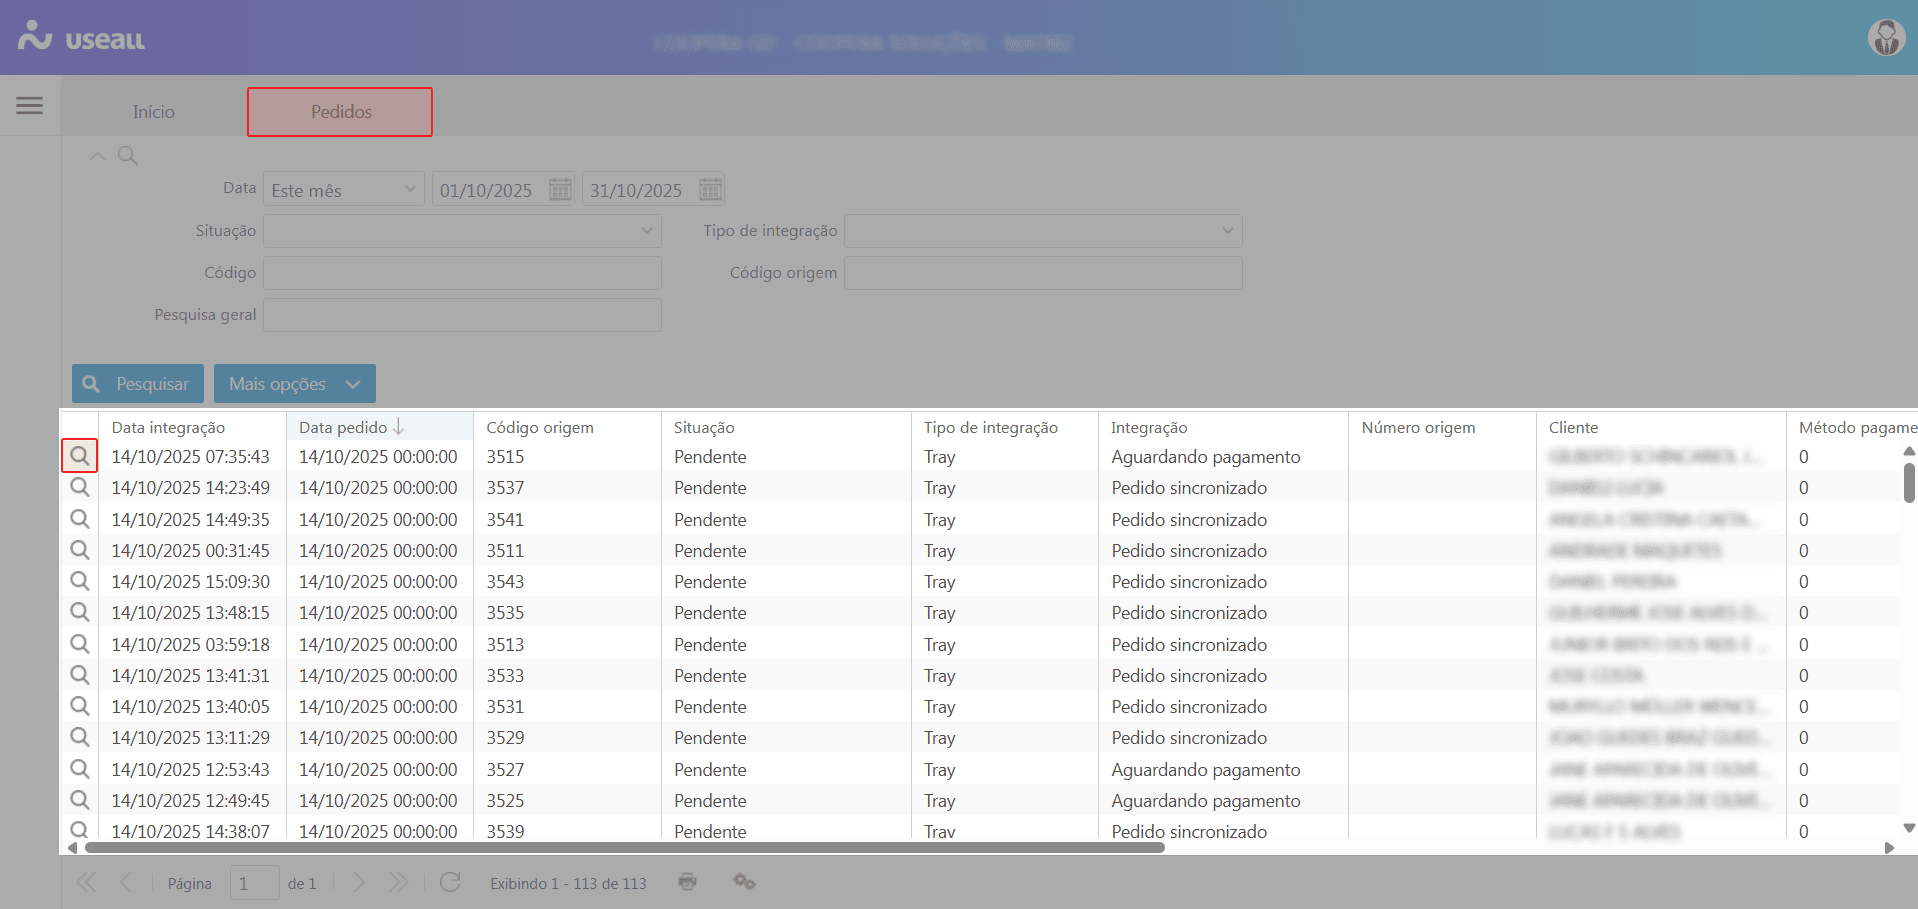Refresh the orders grid
The width and height of the screenshot is (1918, 909).
(450, 882)
